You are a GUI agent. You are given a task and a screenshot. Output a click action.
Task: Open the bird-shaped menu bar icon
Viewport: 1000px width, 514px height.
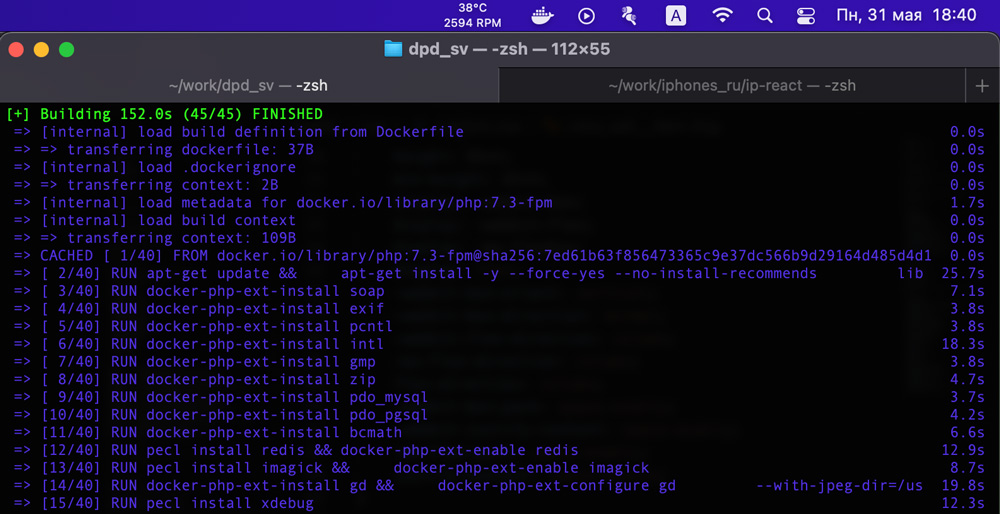tap(629, 15)
